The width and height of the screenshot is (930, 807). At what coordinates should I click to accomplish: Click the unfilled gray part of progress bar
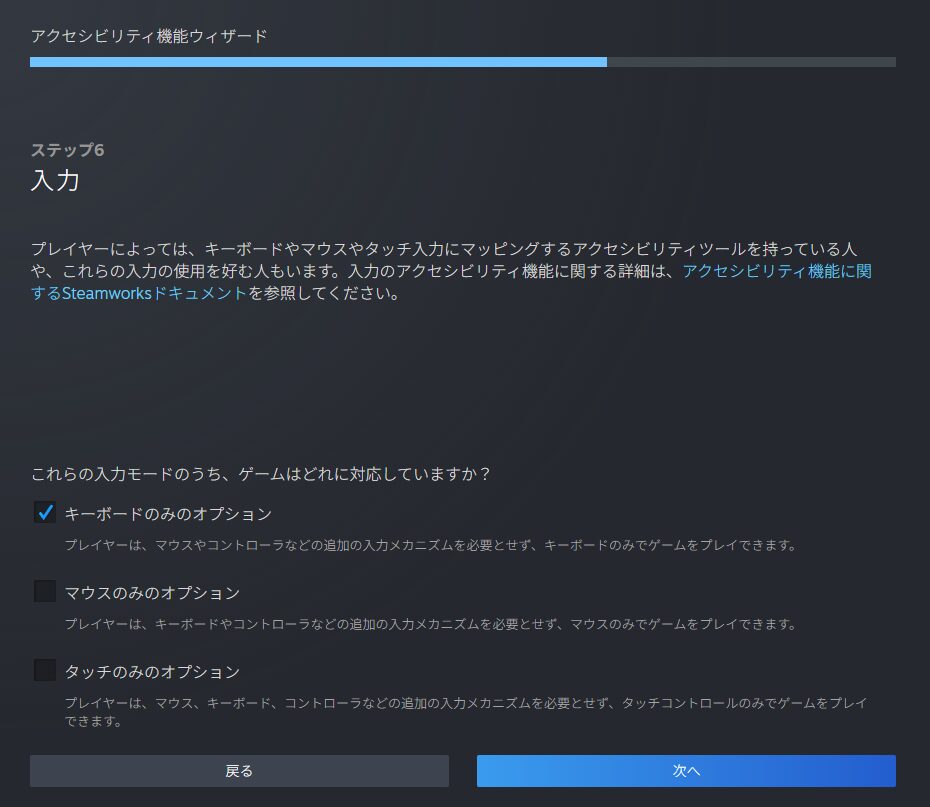click(750, 62)
